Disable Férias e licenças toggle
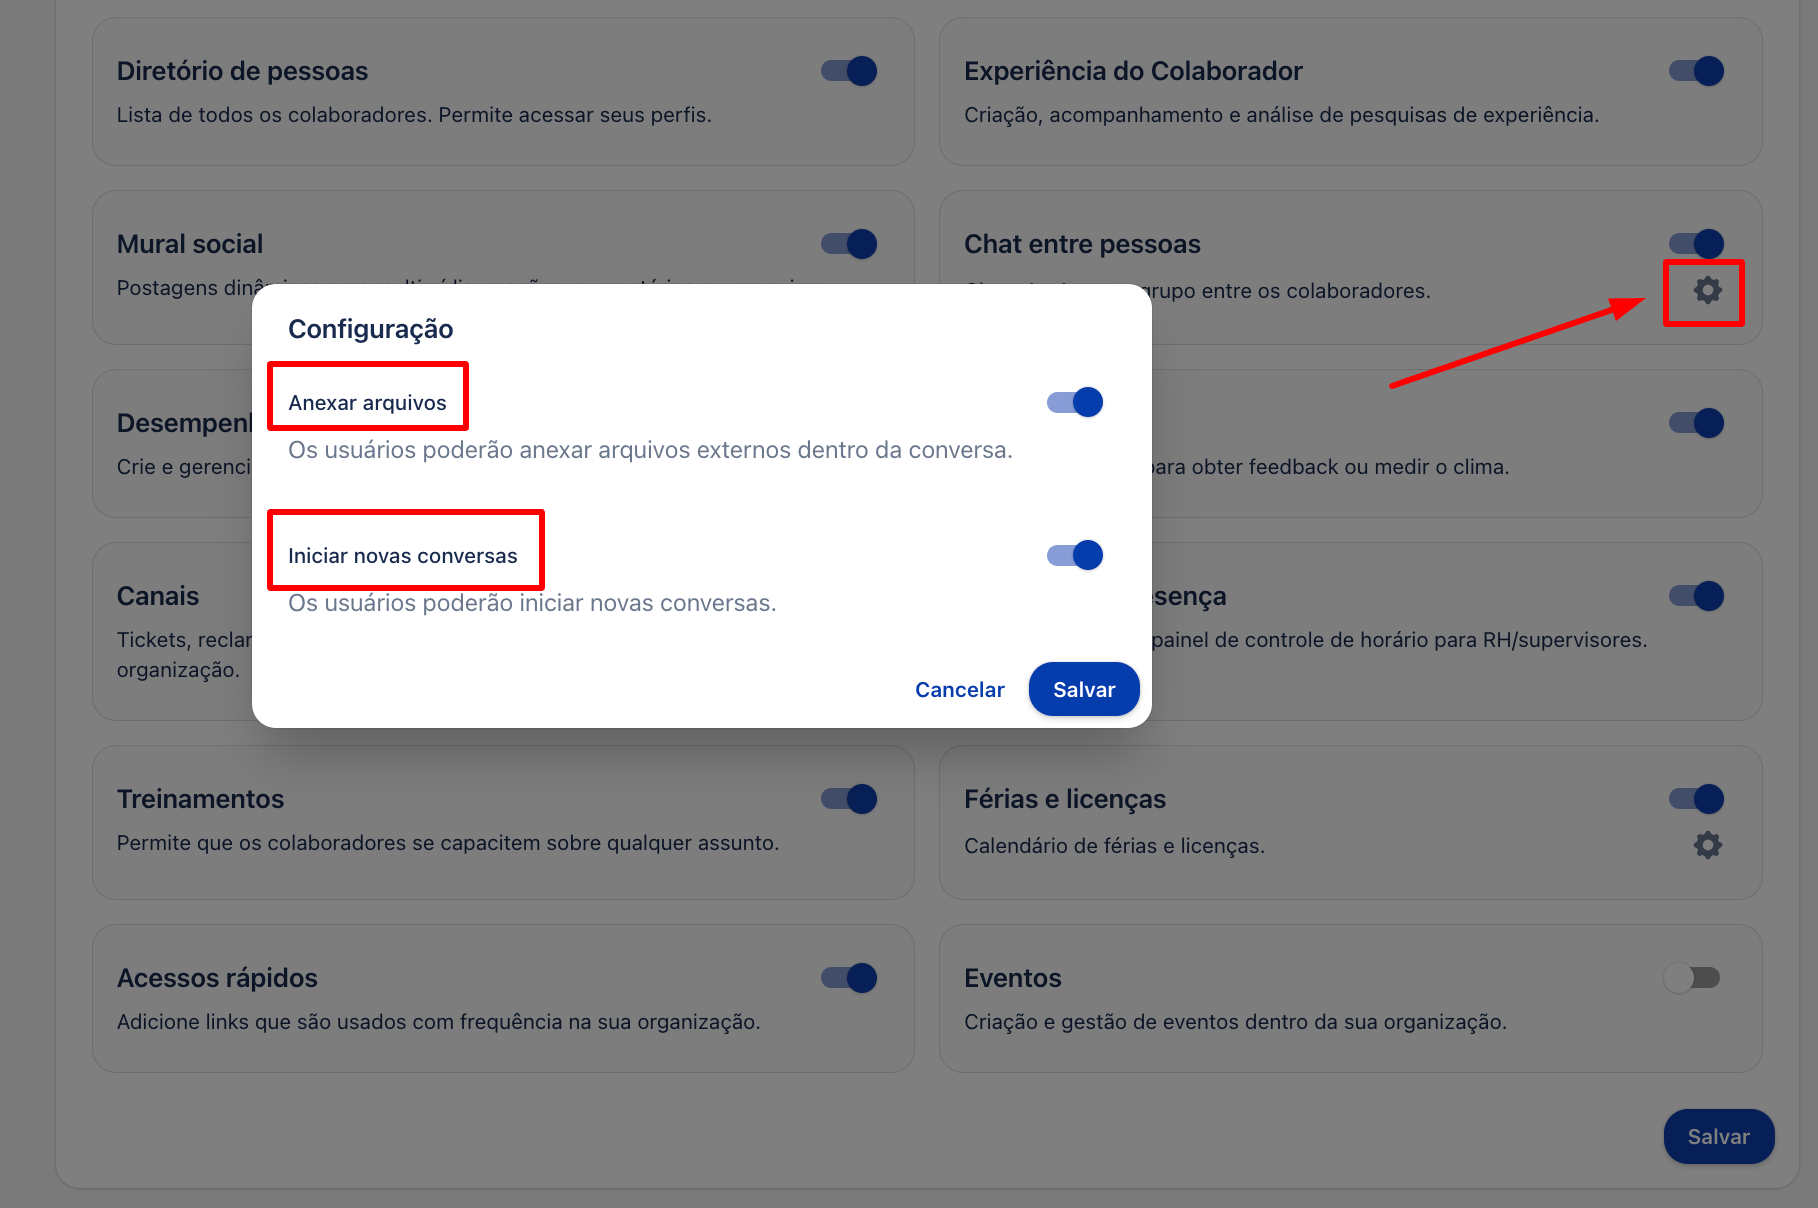The height and width of the screenshot is (1208, 1818). pyautogui.click(x=1697, y=799)
